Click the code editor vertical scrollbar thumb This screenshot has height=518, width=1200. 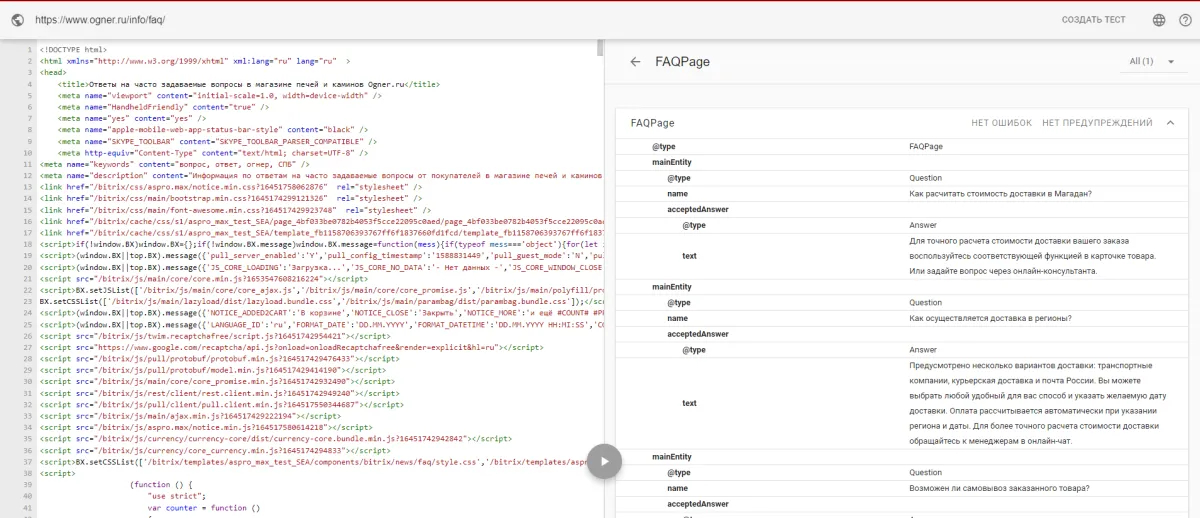point(599,48)
